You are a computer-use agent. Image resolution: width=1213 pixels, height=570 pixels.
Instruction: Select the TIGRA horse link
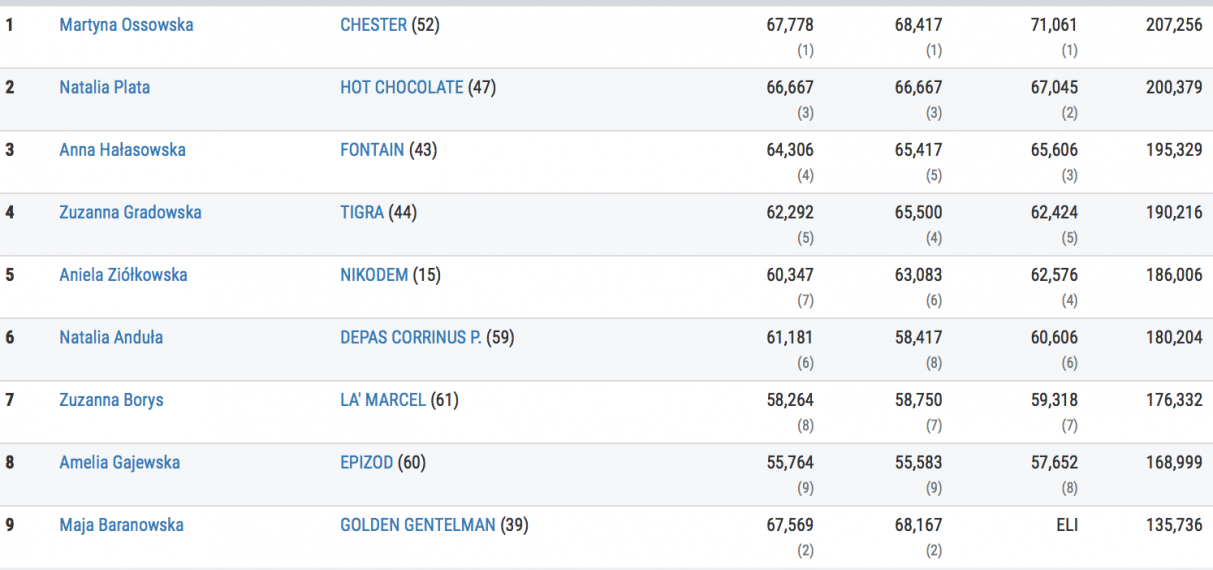tap(361, 212)
